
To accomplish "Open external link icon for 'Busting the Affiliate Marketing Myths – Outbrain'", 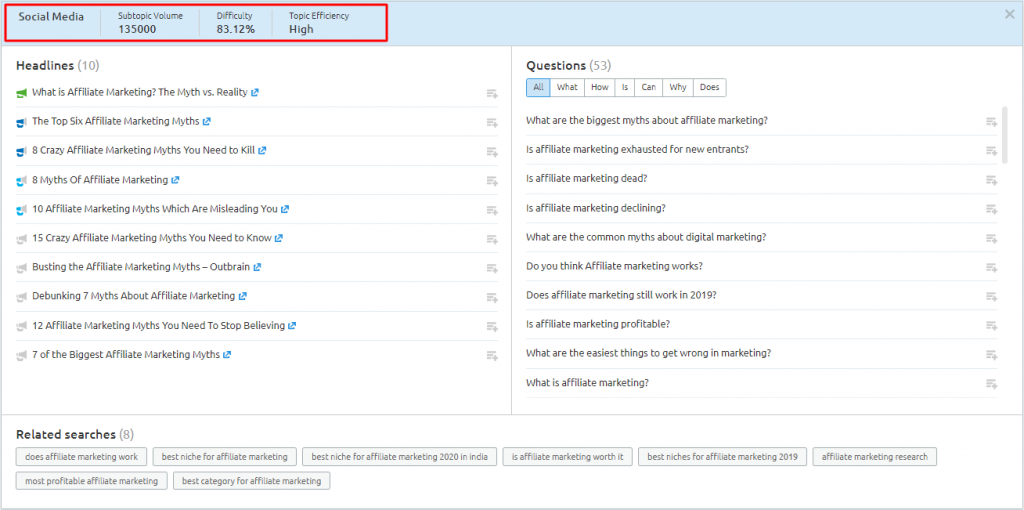I will click(257, 267).
